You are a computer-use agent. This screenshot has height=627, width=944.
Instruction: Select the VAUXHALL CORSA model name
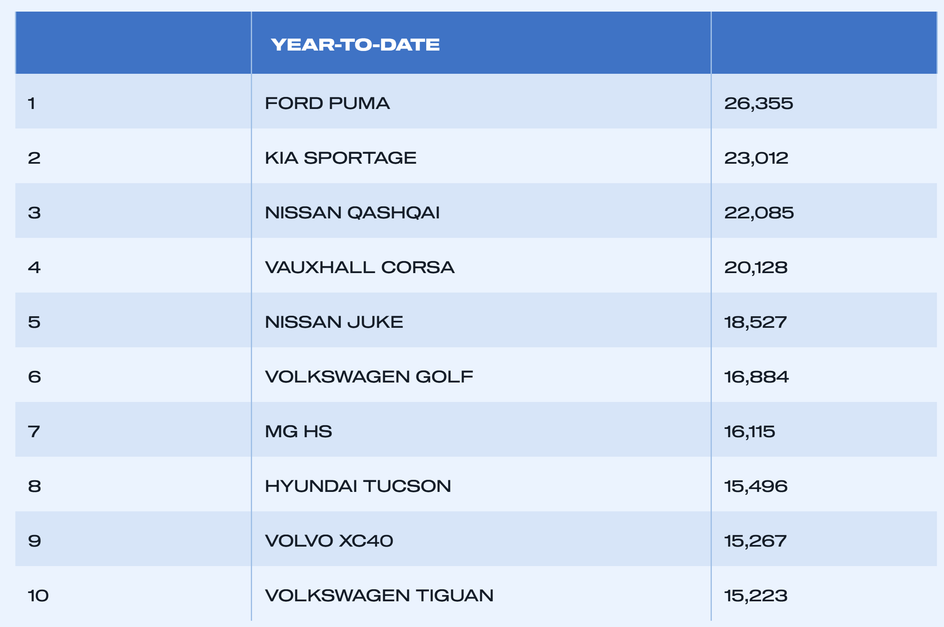pos(359,267)
